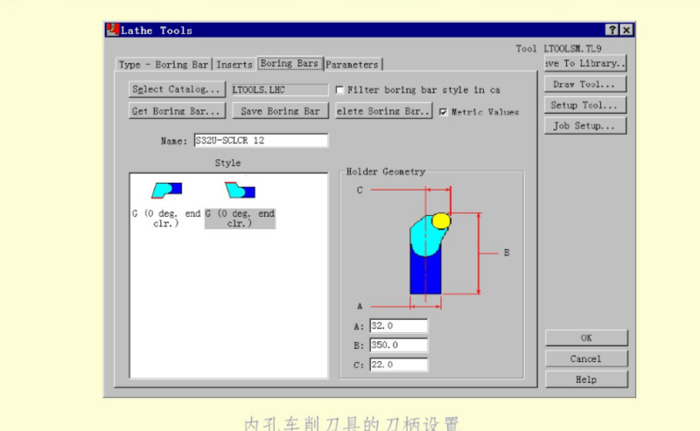700x431 pixels.
Task: Open the Setup Tool dialog
Action: [x=585, y=105]
